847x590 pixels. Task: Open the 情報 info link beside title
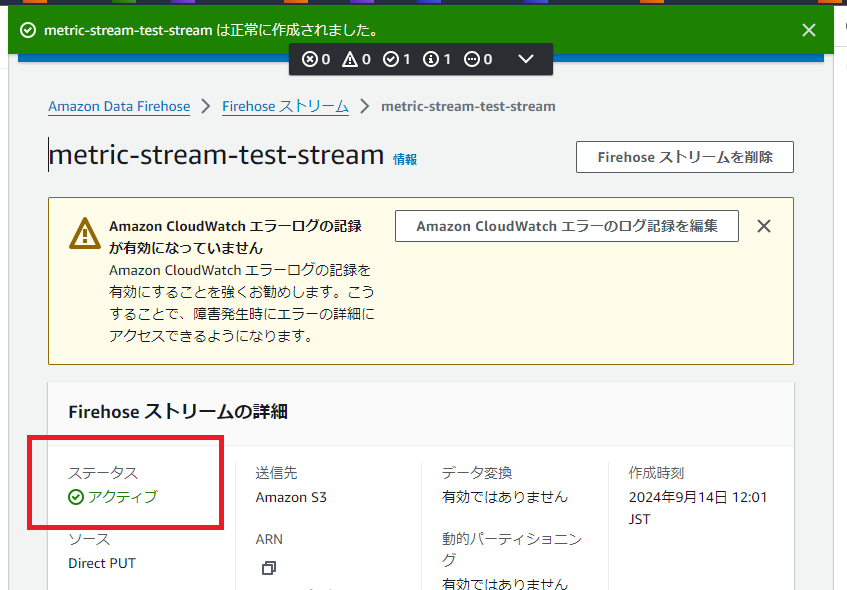click(405, 159)
